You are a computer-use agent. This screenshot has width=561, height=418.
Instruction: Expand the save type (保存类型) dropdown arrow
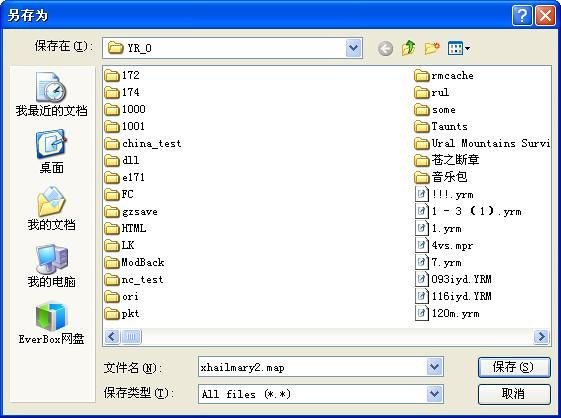[435, 394]
